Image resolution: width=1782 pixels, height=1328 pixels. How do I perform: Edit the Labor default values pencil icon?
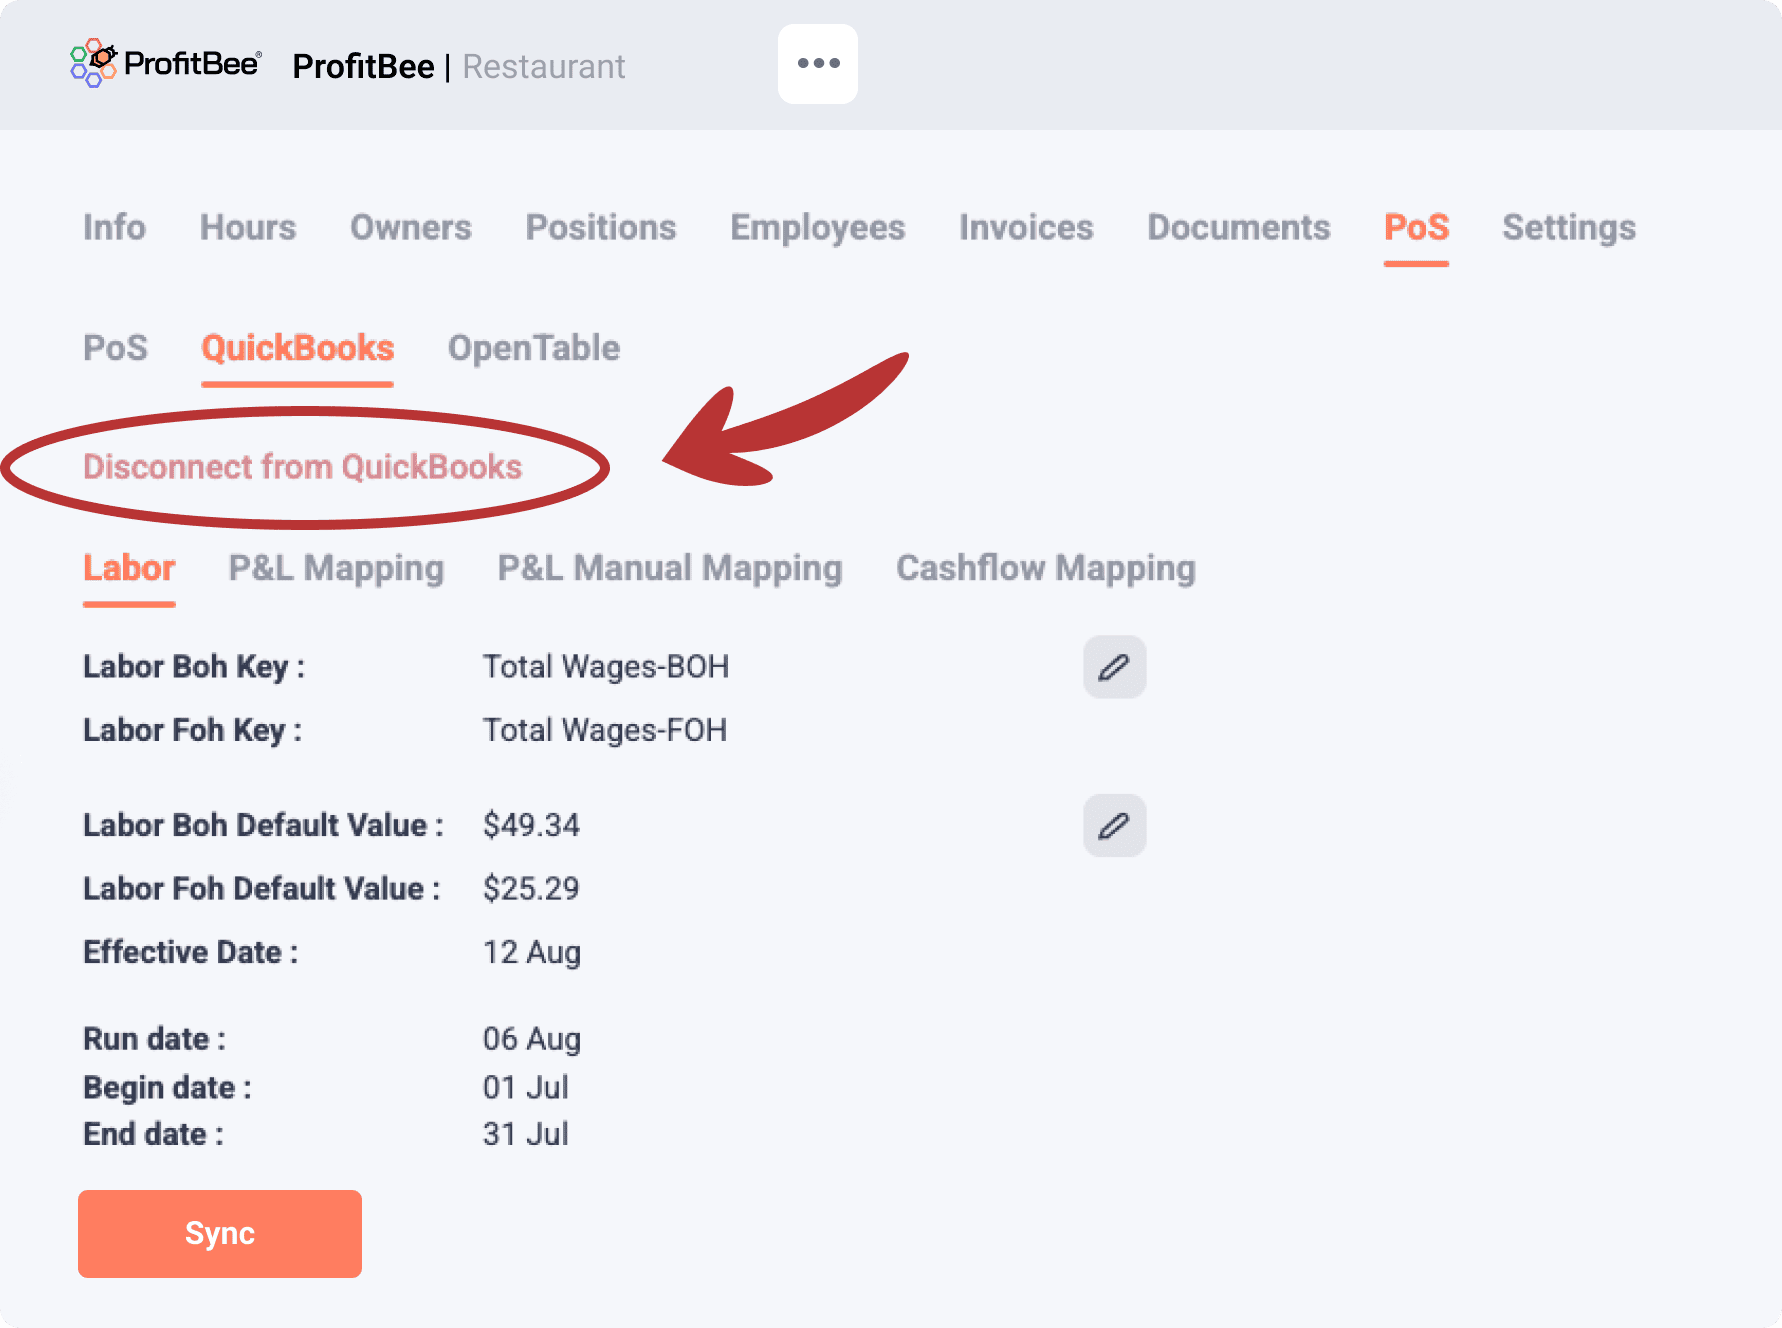1114,826
